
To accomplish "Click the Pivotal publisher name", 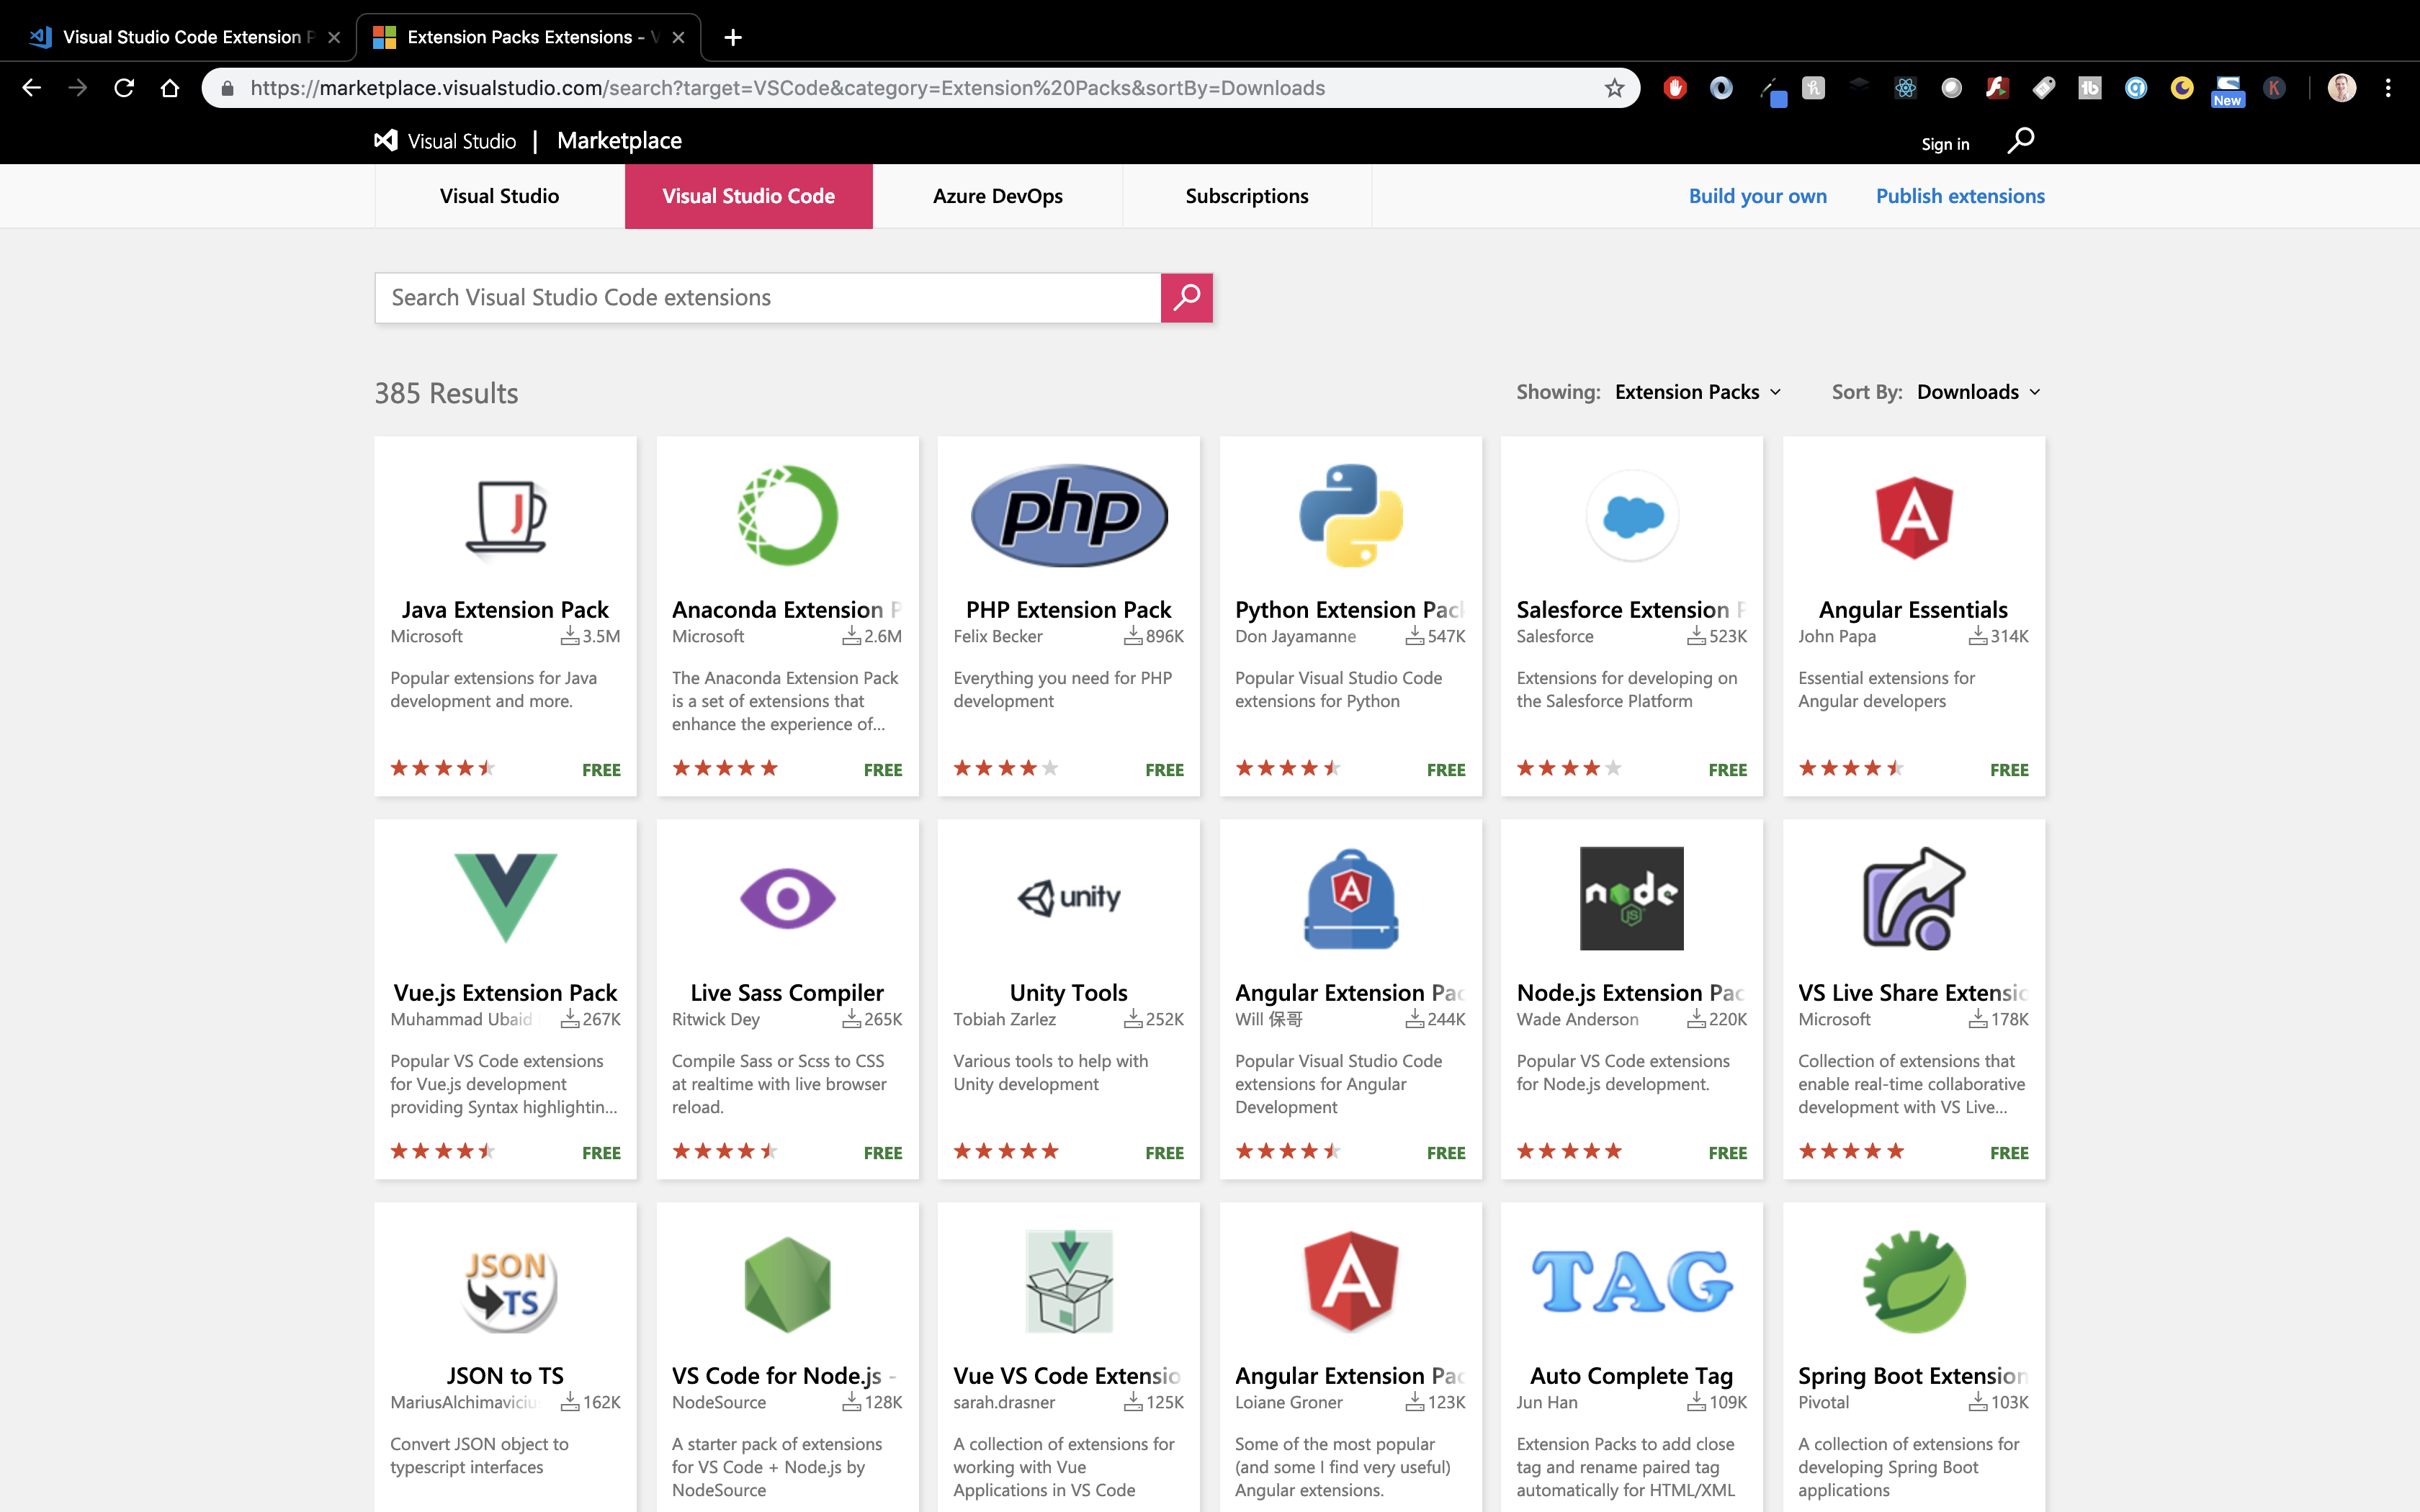I will pos(1823,1402).
